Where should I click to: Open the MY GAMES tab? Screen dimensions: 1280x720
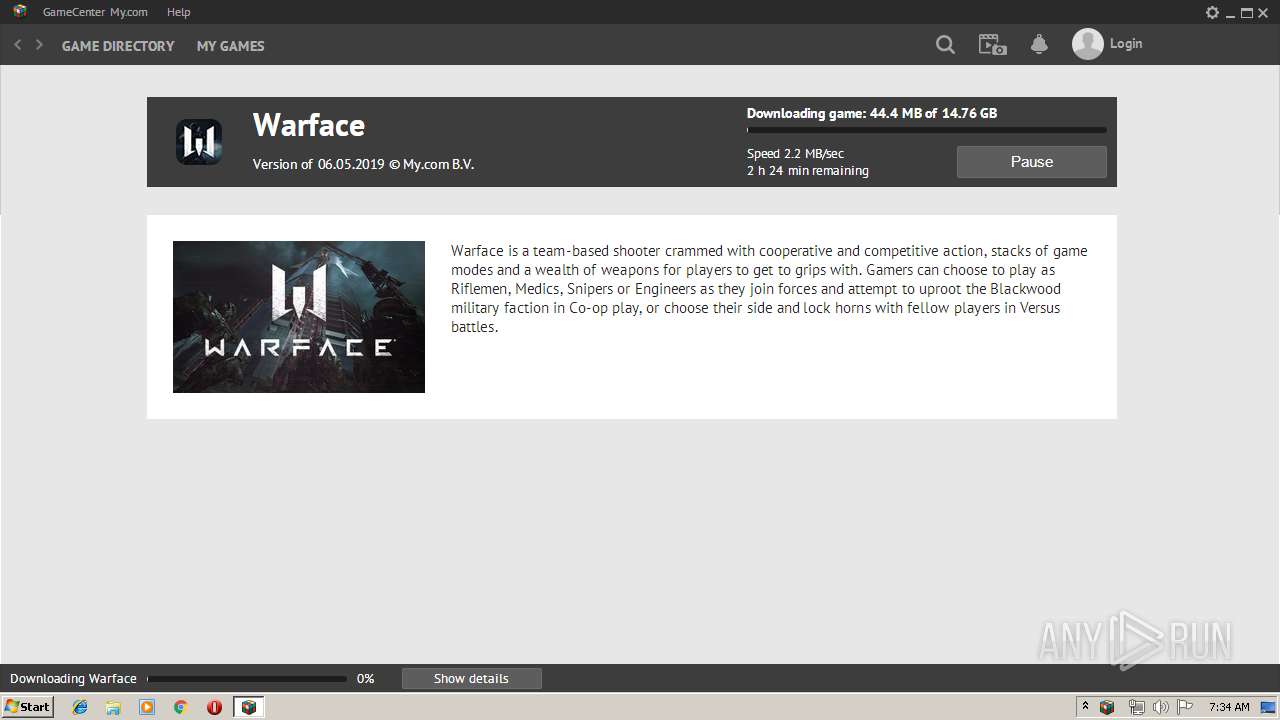tap(231, 46)
